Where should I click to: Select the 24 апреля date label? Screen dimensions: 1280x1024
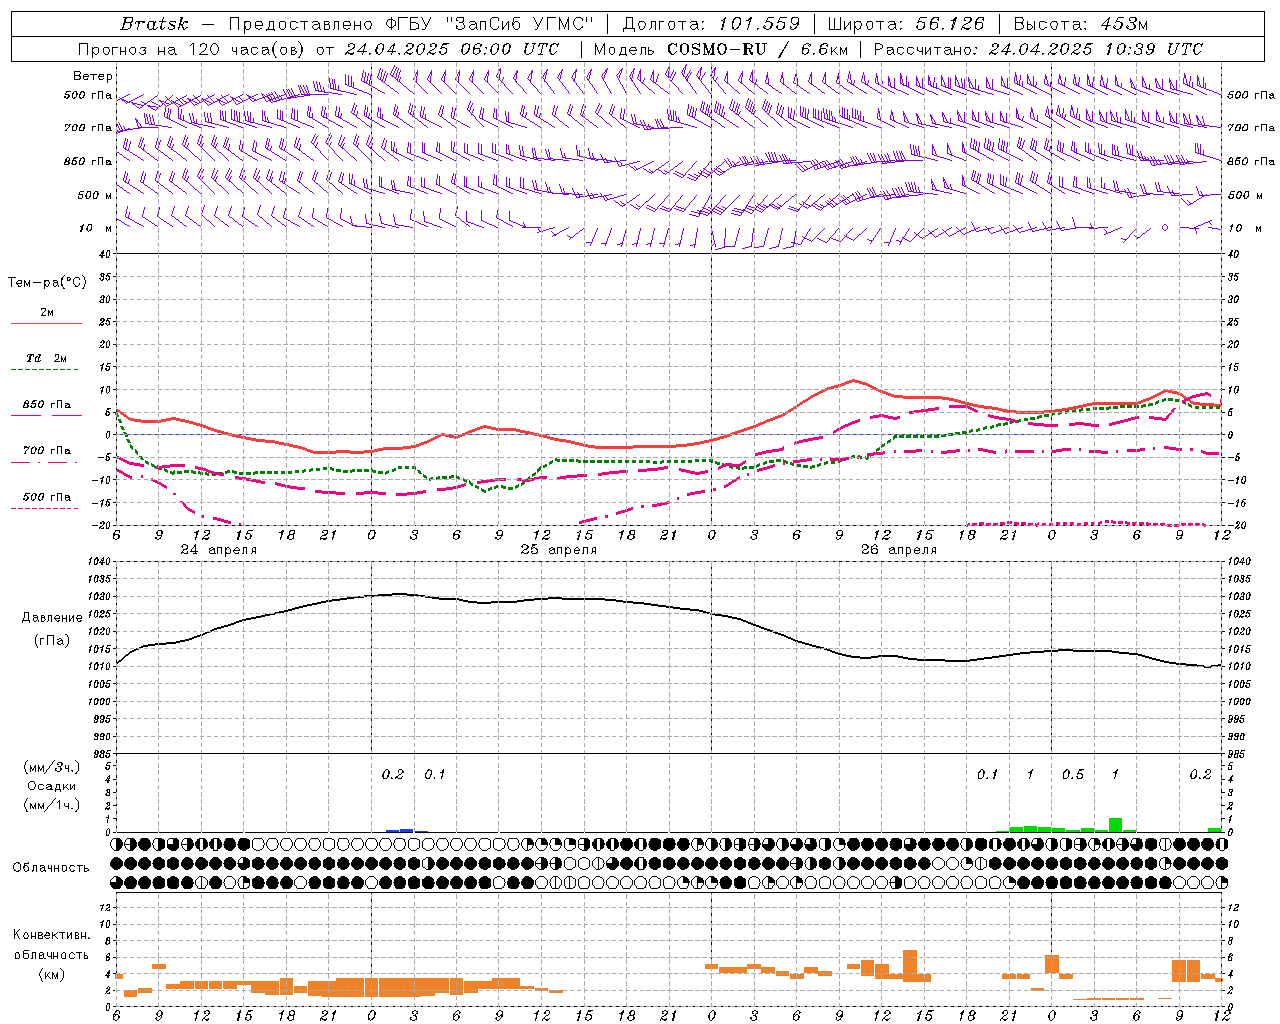pos(218,550)
